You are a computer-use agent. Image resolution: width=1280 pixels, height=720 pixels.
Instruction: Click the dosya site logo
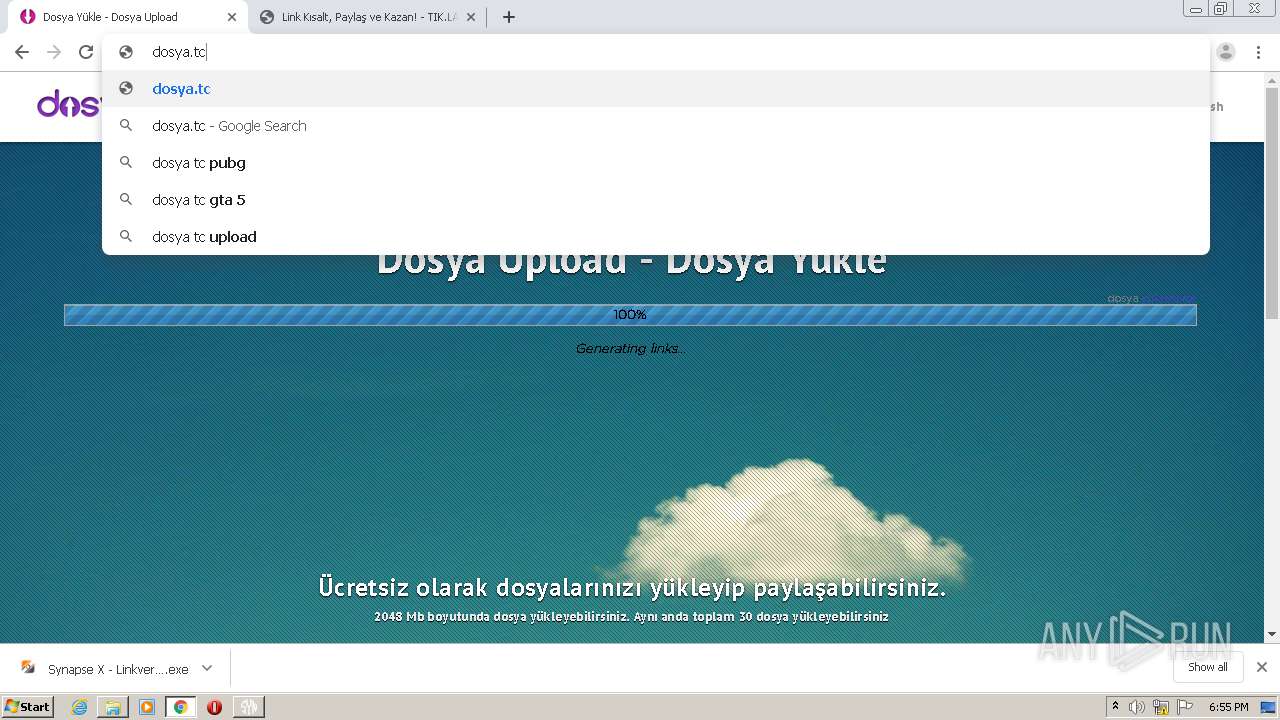(69, 104)
